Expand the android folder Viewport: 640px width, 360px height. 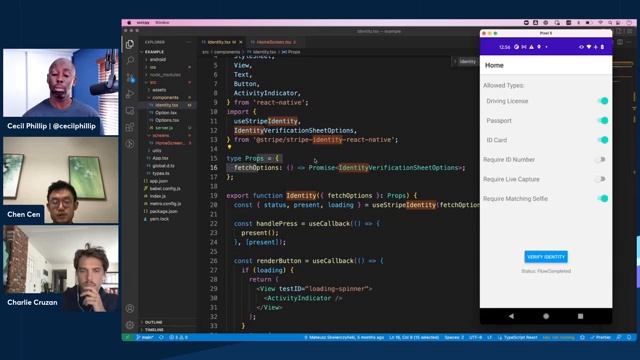(157, 60)
